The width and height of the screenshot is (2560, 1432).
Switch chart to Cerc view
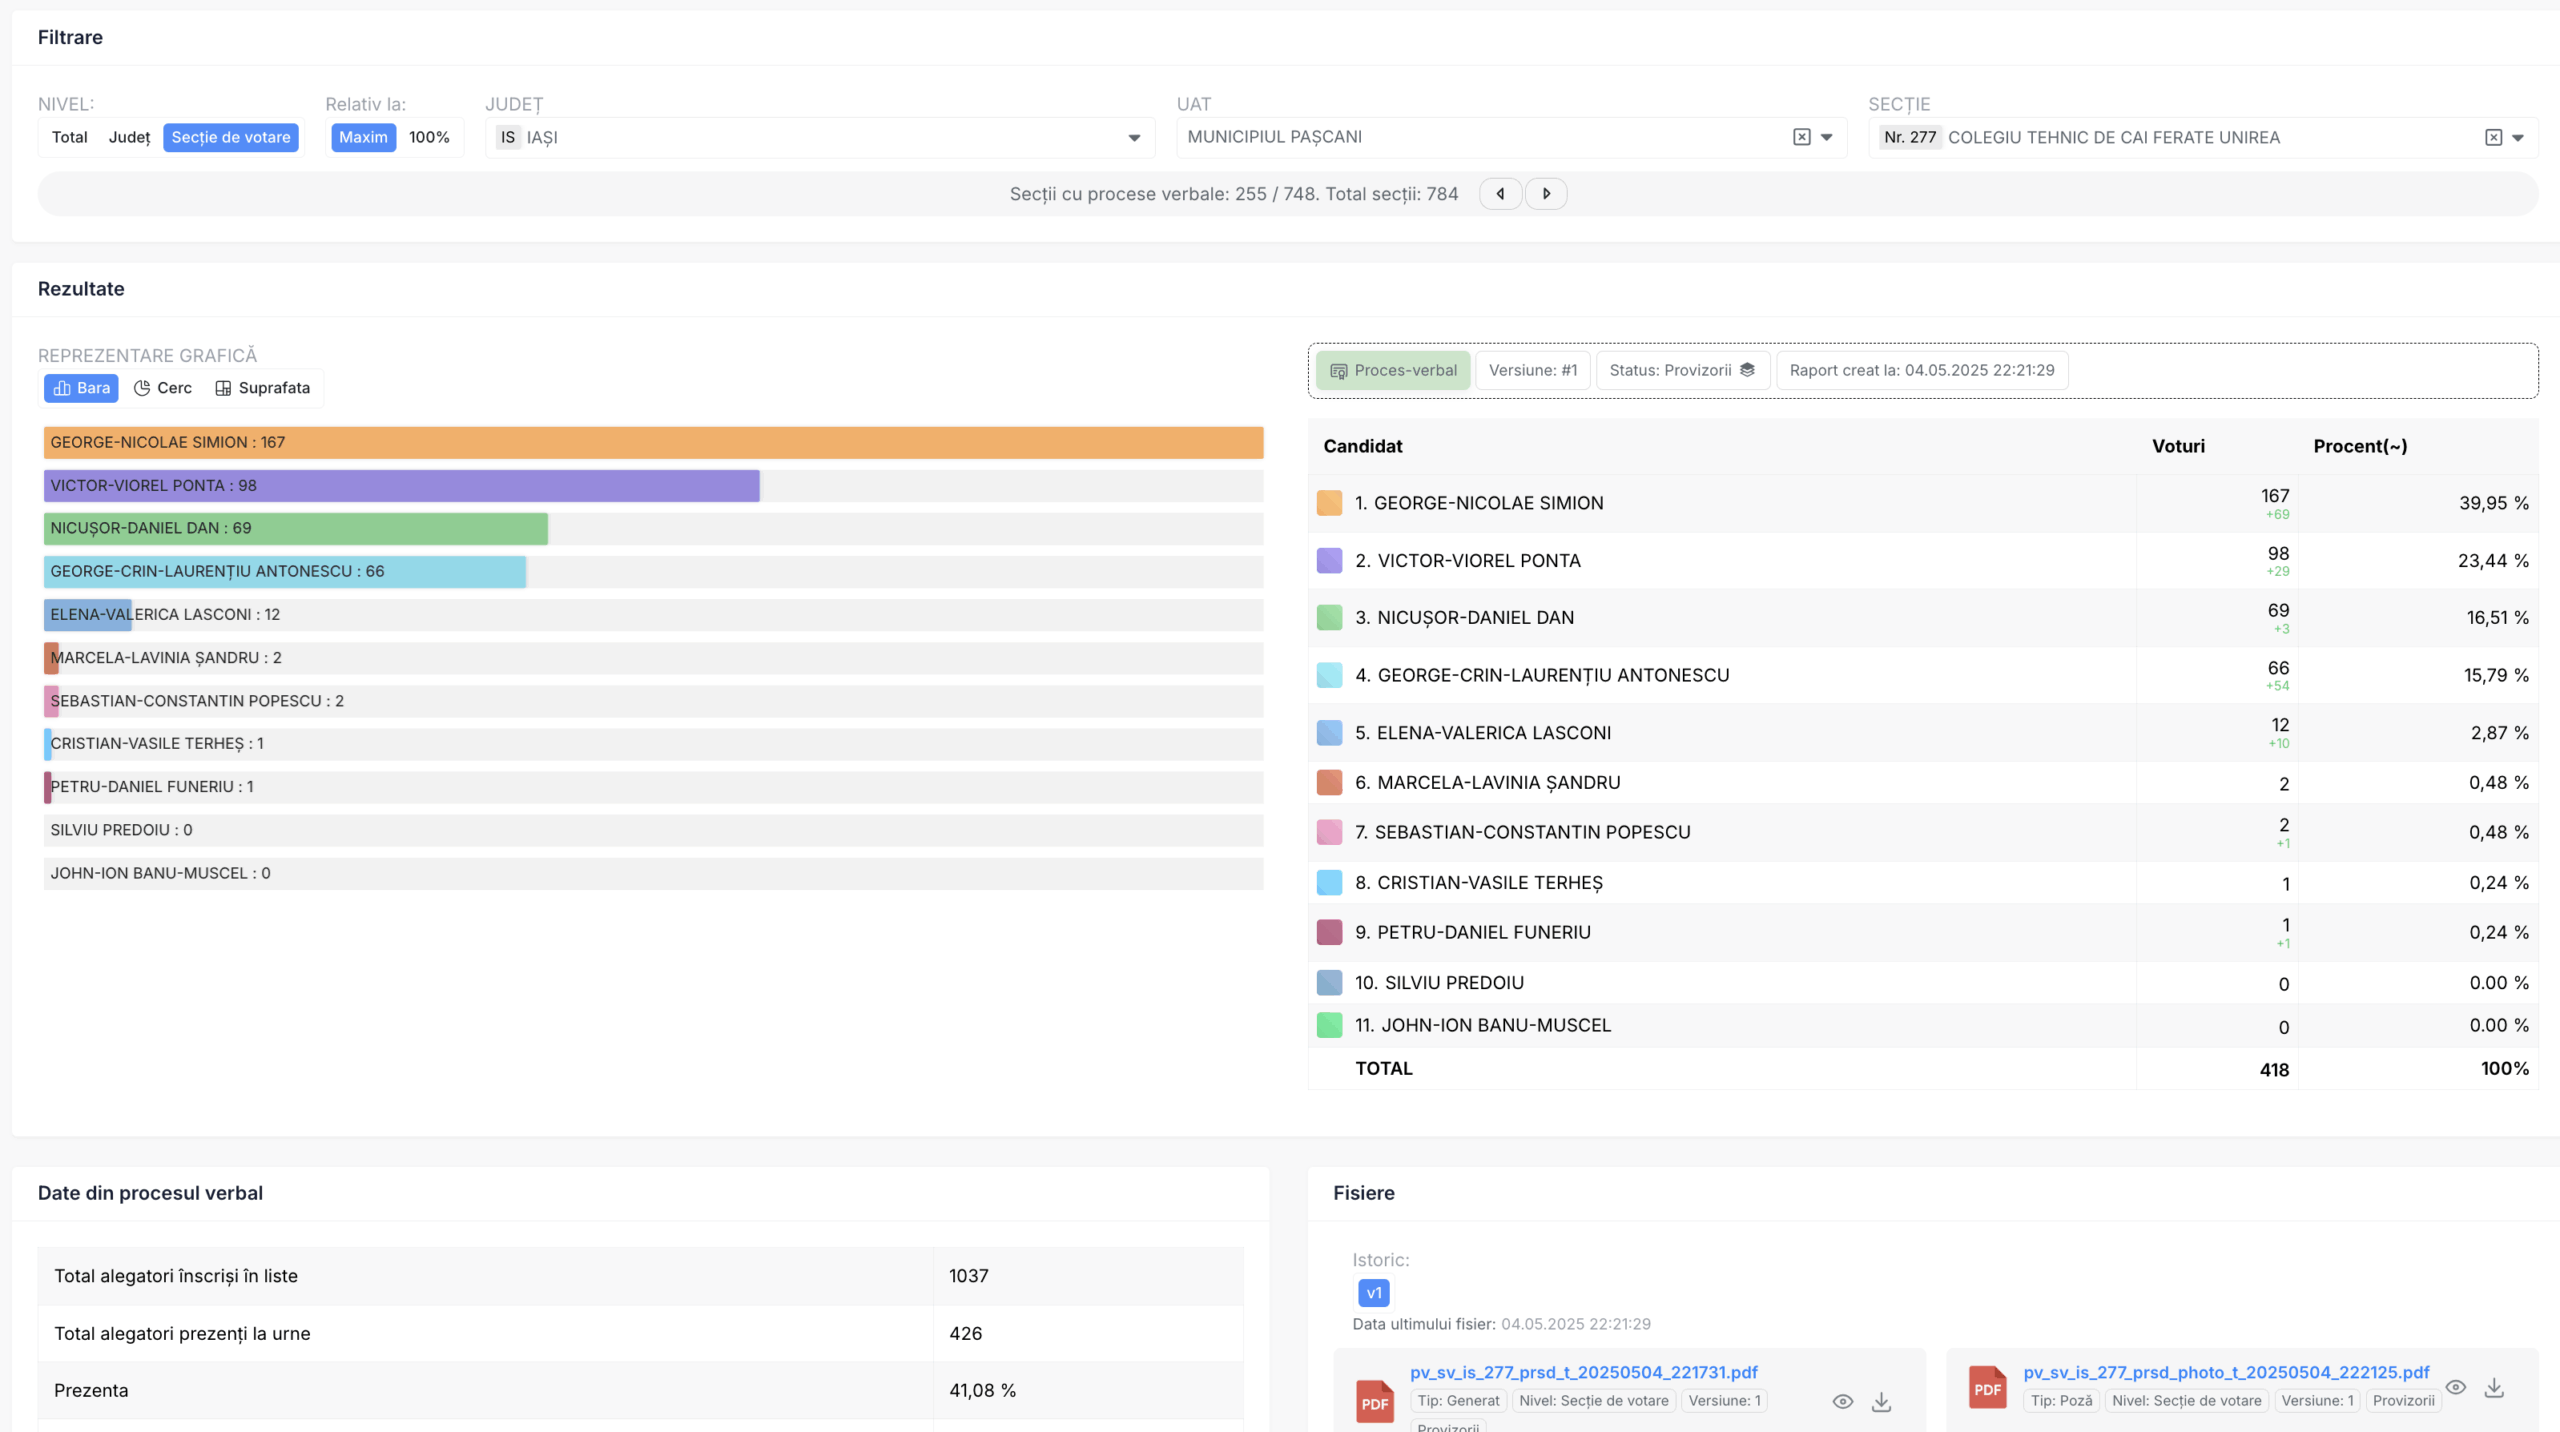(x=163, y=388)
